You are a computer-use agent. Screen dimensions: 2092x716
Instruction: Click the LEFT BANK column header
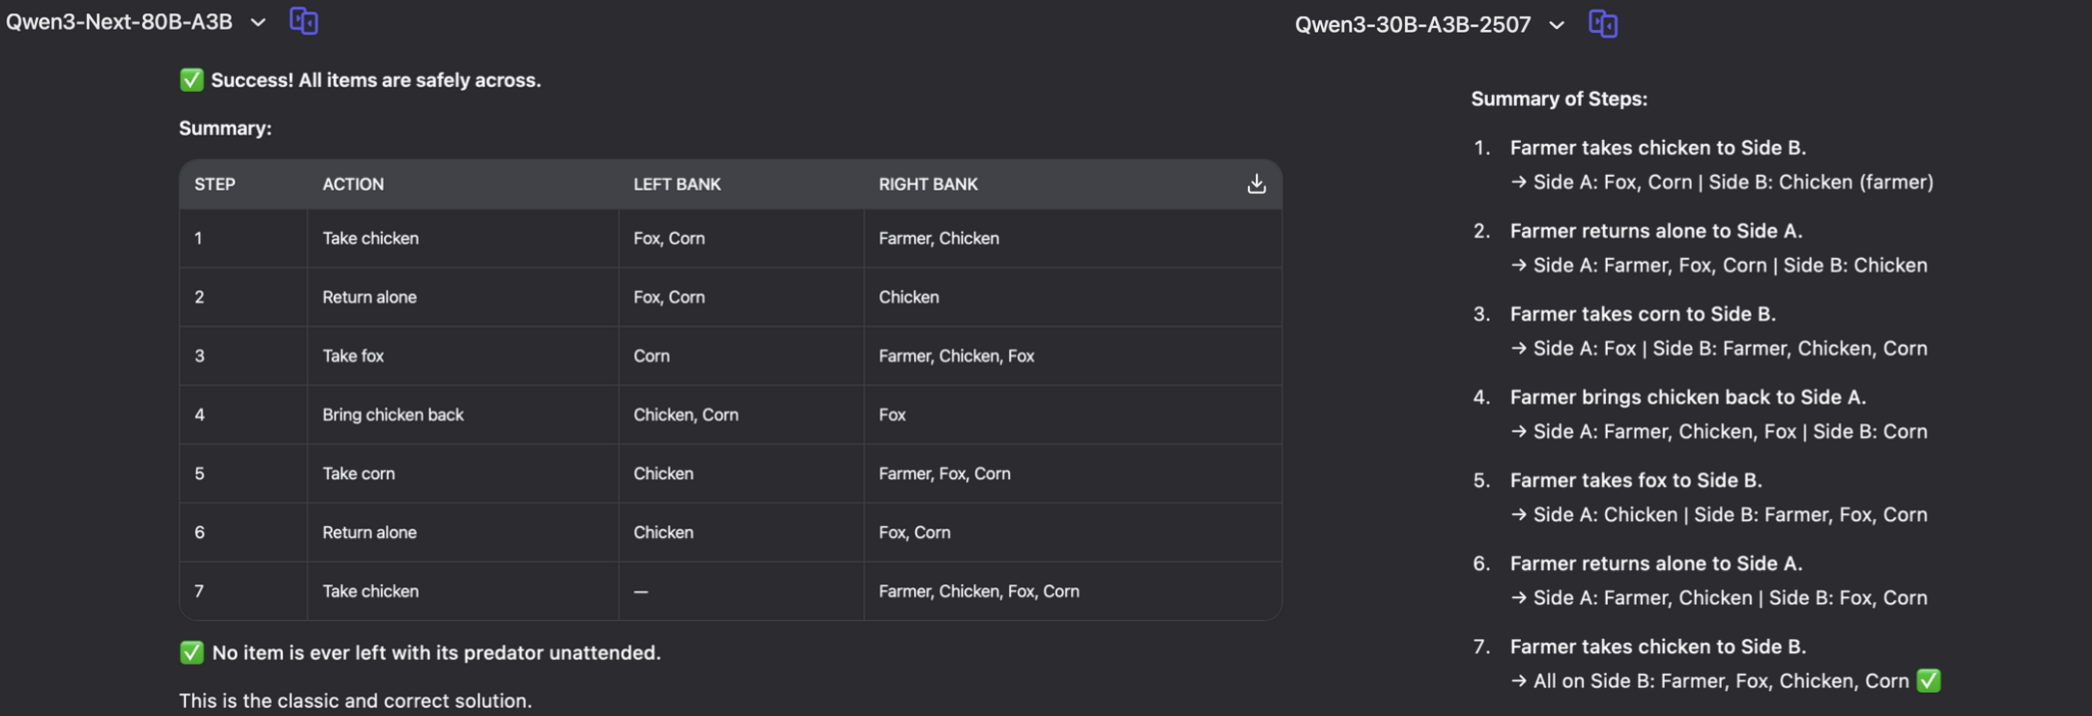click(677, 184)
